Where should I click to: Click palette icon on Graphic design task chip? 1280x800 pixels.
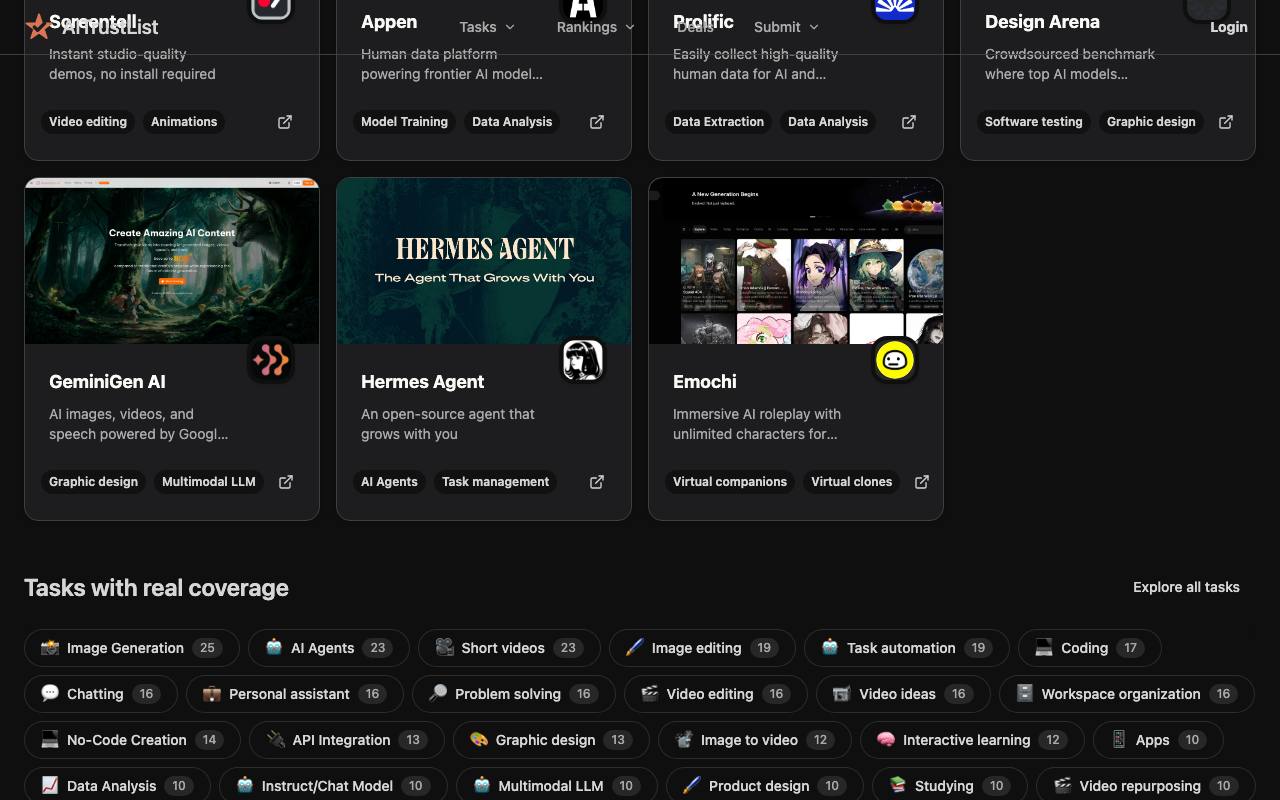[479, 740]
